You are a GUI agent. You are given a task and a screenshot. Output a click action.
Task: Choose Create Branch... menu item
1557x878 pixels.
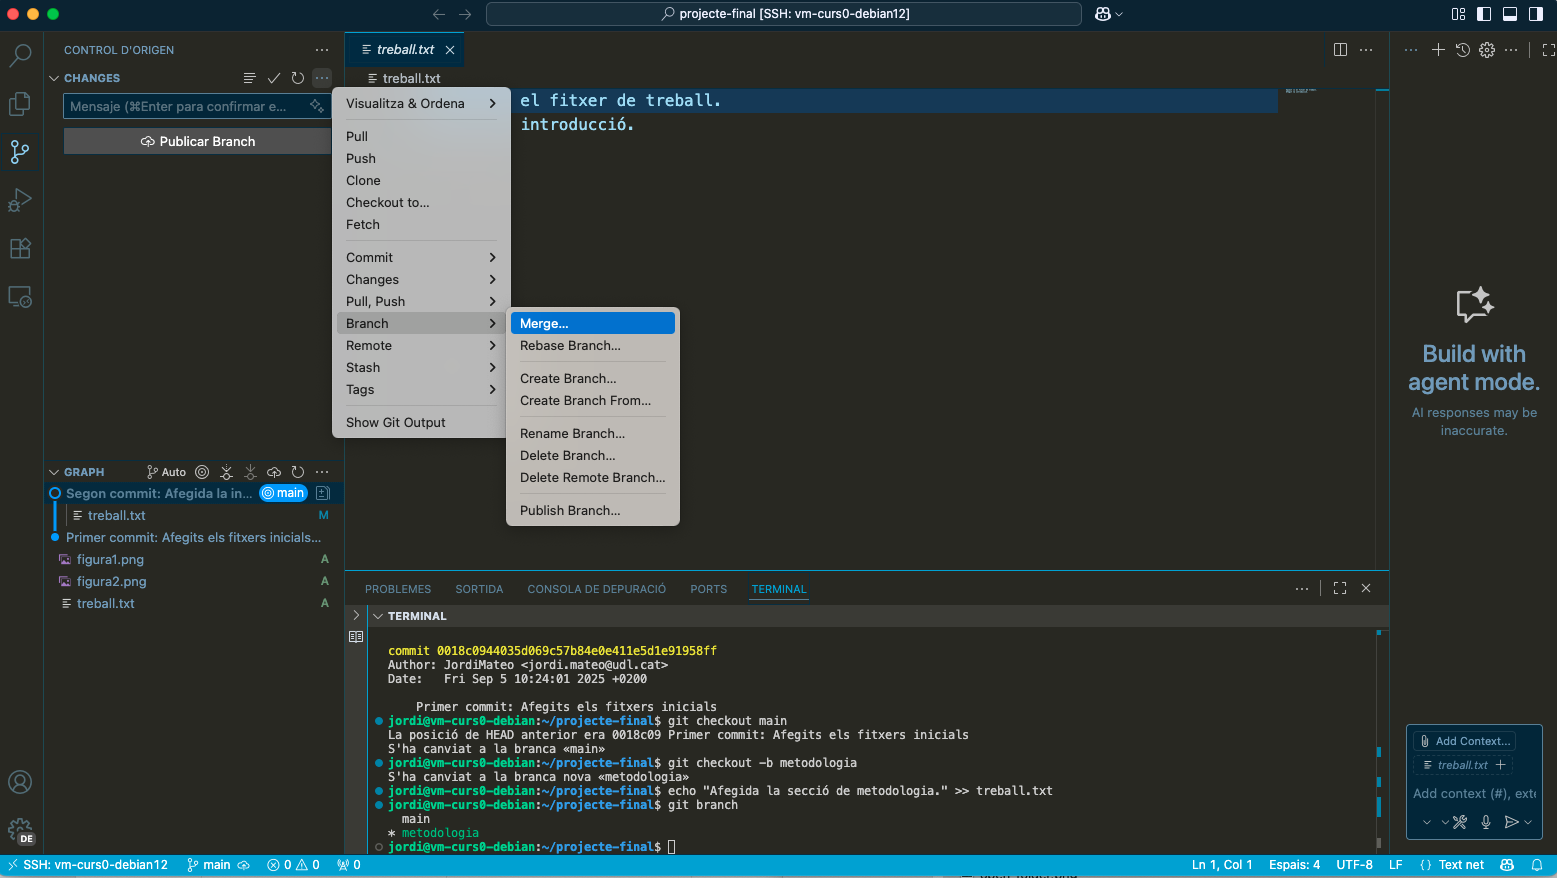point(593,378)
